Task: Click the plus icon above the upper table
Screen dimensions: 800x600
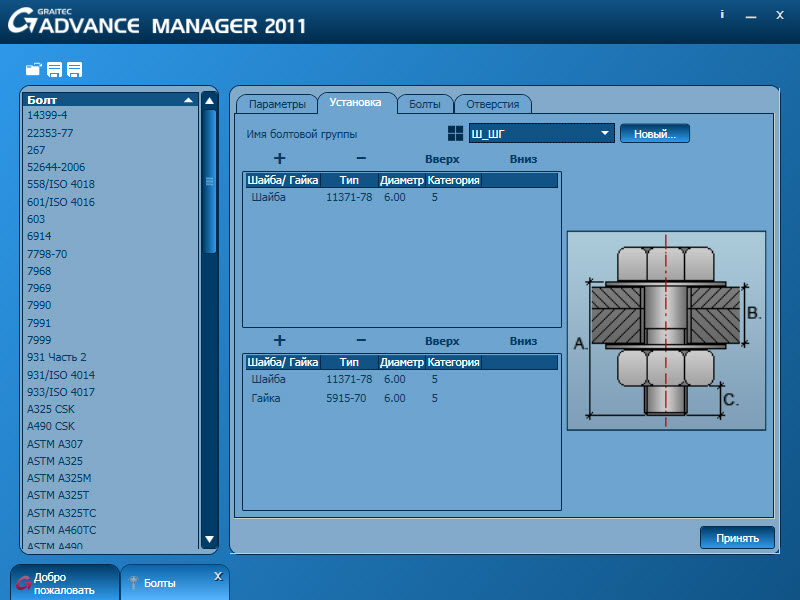Action: pos(279,158)
